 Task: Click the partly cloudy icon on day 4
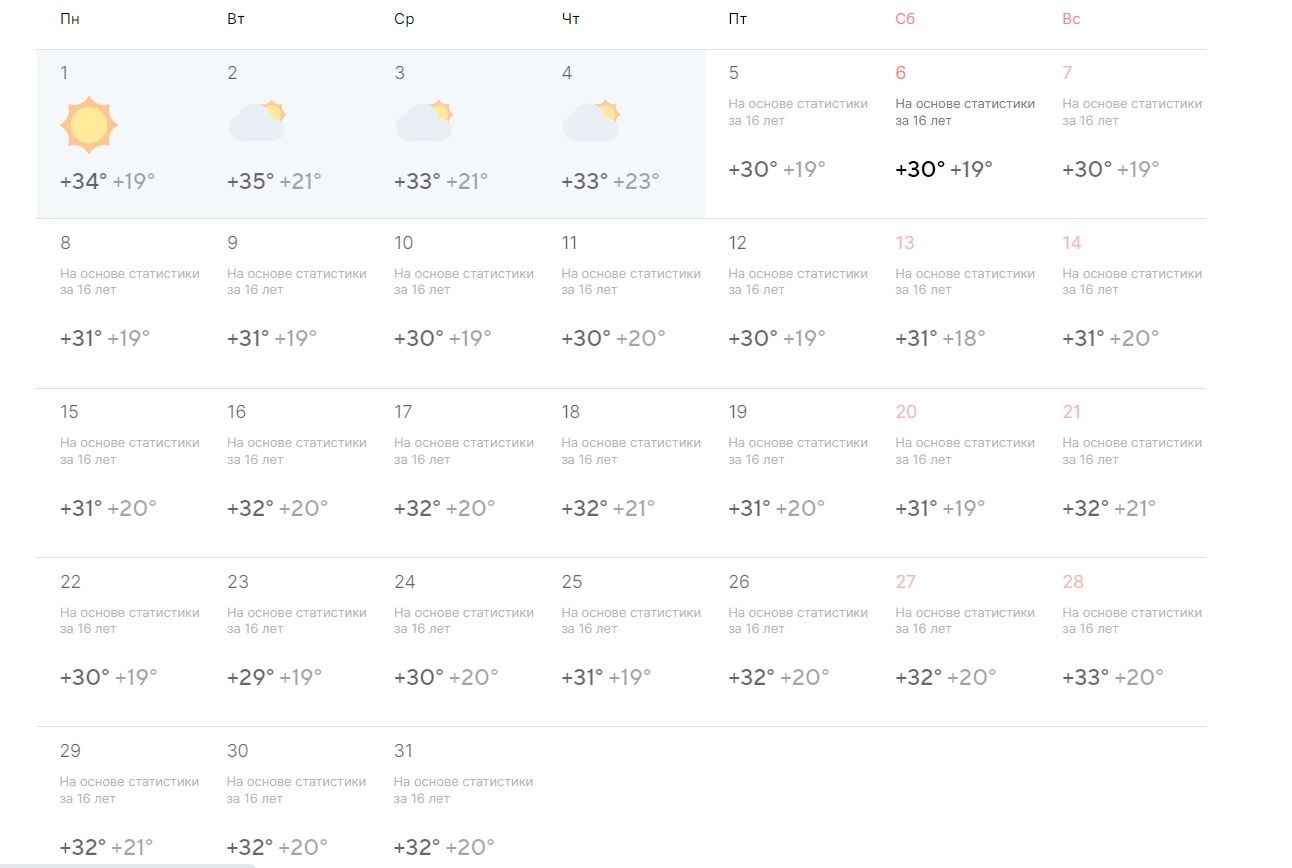(591, 121)
